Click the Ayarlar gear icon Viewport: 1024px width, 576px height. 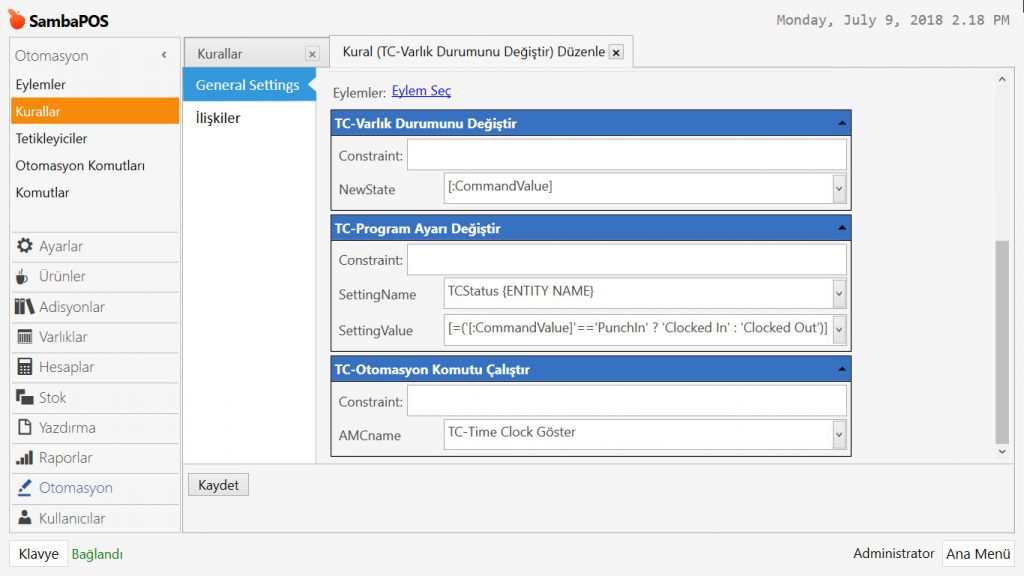pyautogui.click(x=25, y=246)
